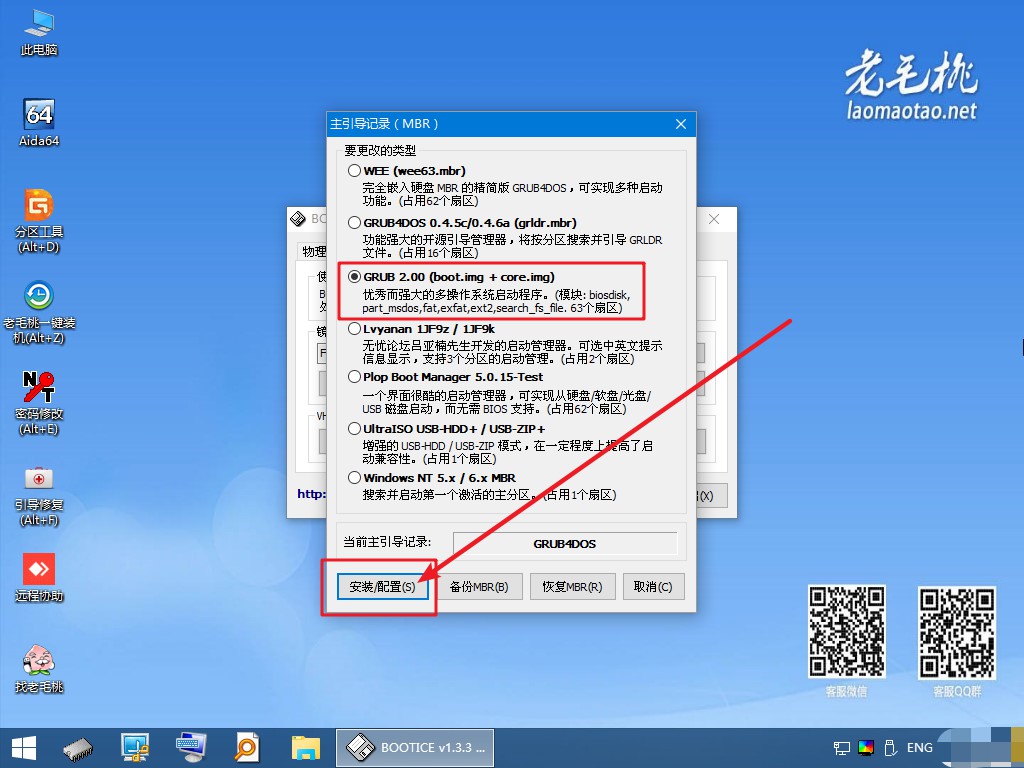1024x768 pixels.
Task: Click the ENG language indicator
Action: (x=920, y=748)
